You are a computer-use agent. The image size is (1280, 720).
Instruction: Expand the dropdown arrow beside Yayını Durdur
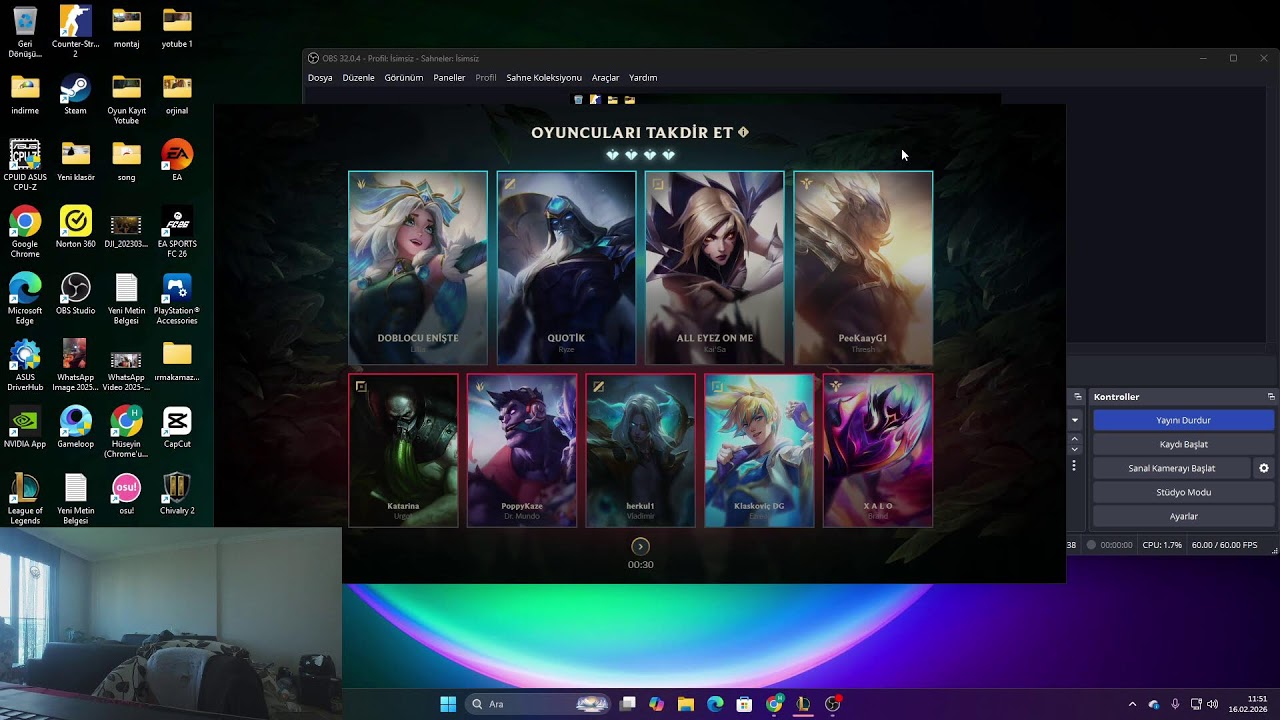[x=1075, y=421]
